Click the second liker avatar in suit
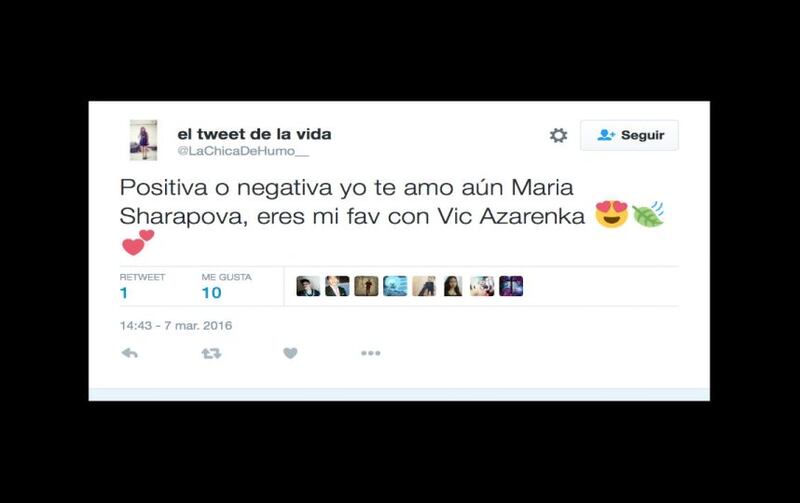The width and height of the screenshot is (800, 503). pyautogui.click(x=337, y=286)
